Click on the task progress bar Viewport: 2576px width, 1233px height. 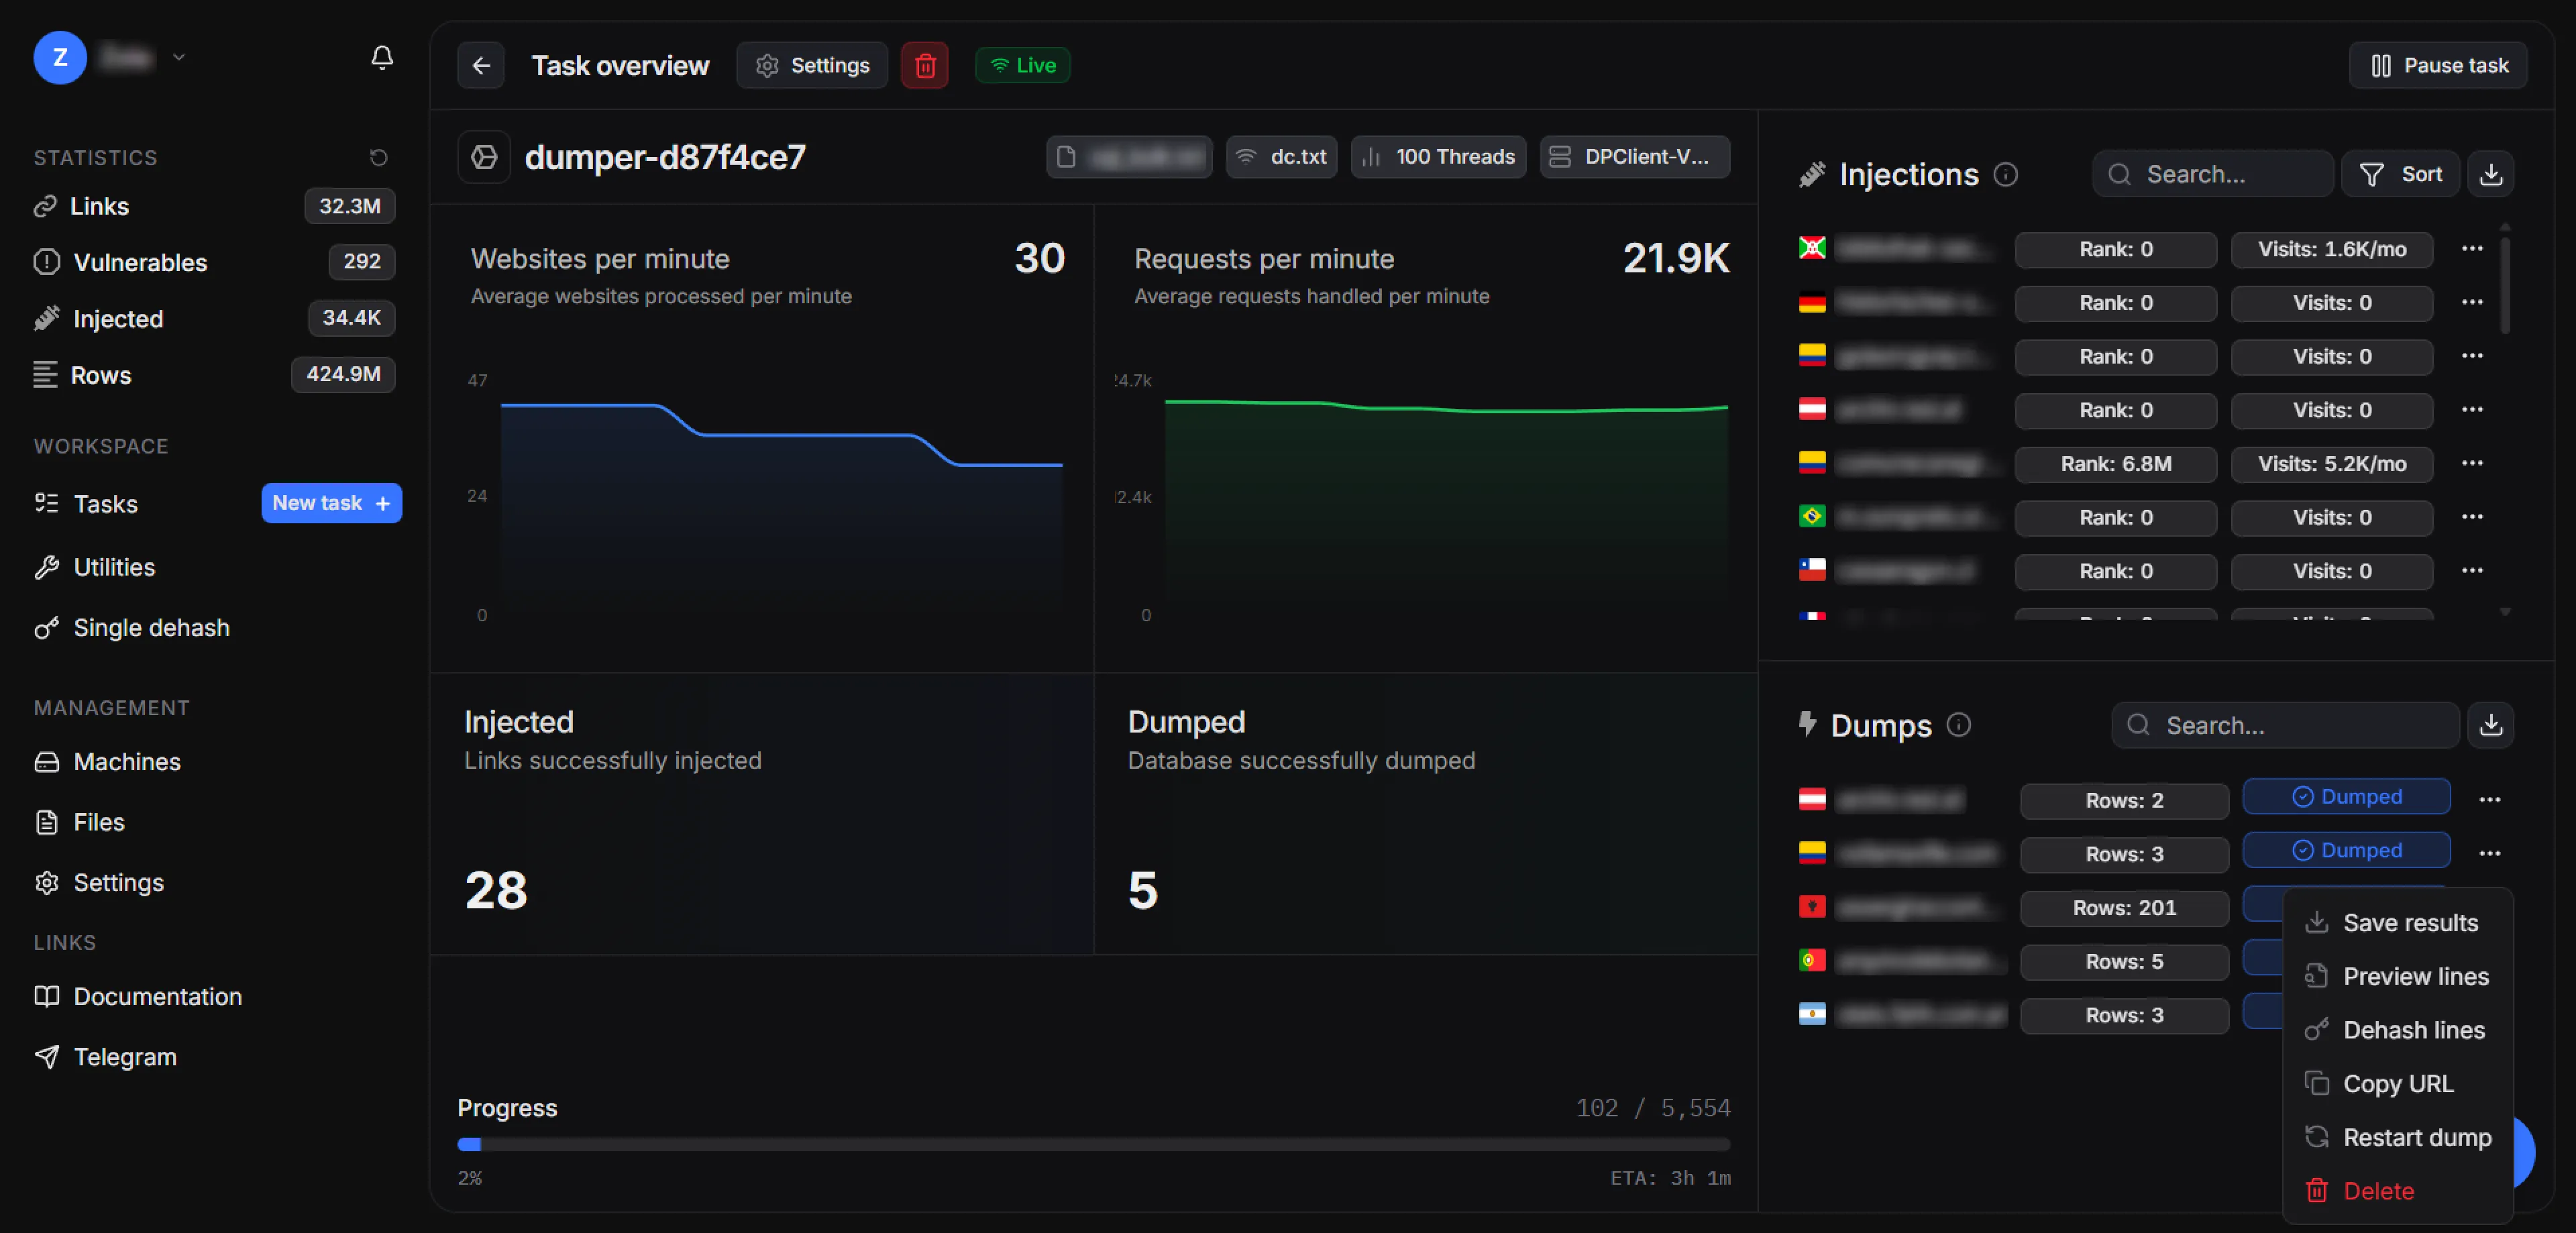click(x=1093, y=1144)
